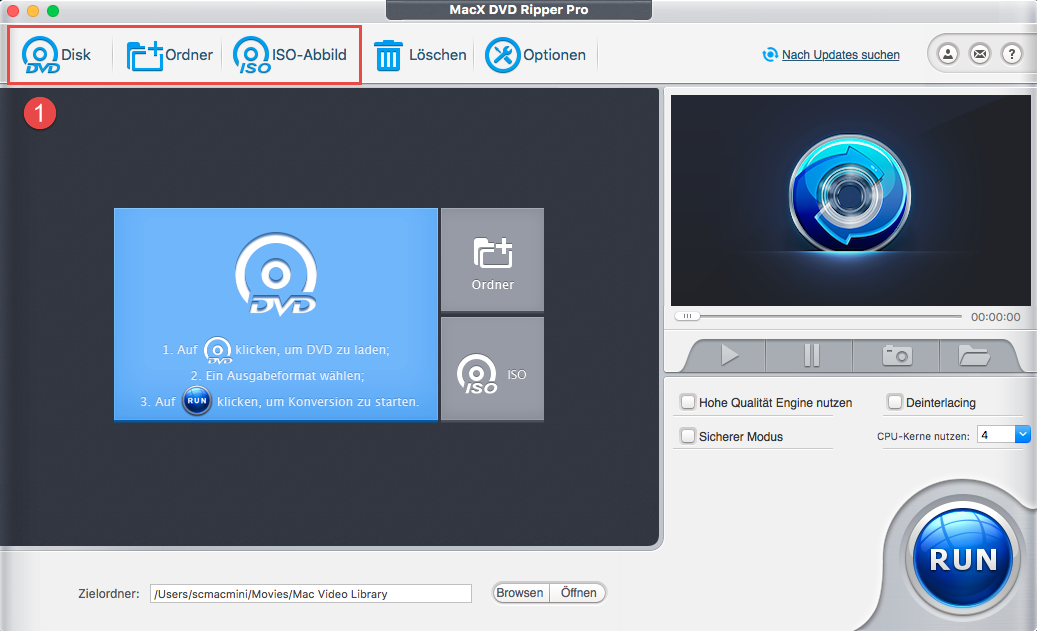This screenshot has width=1037, height=631.
Task: Load an ISO-Abbild from the toolbar
Action: point(290,55)
